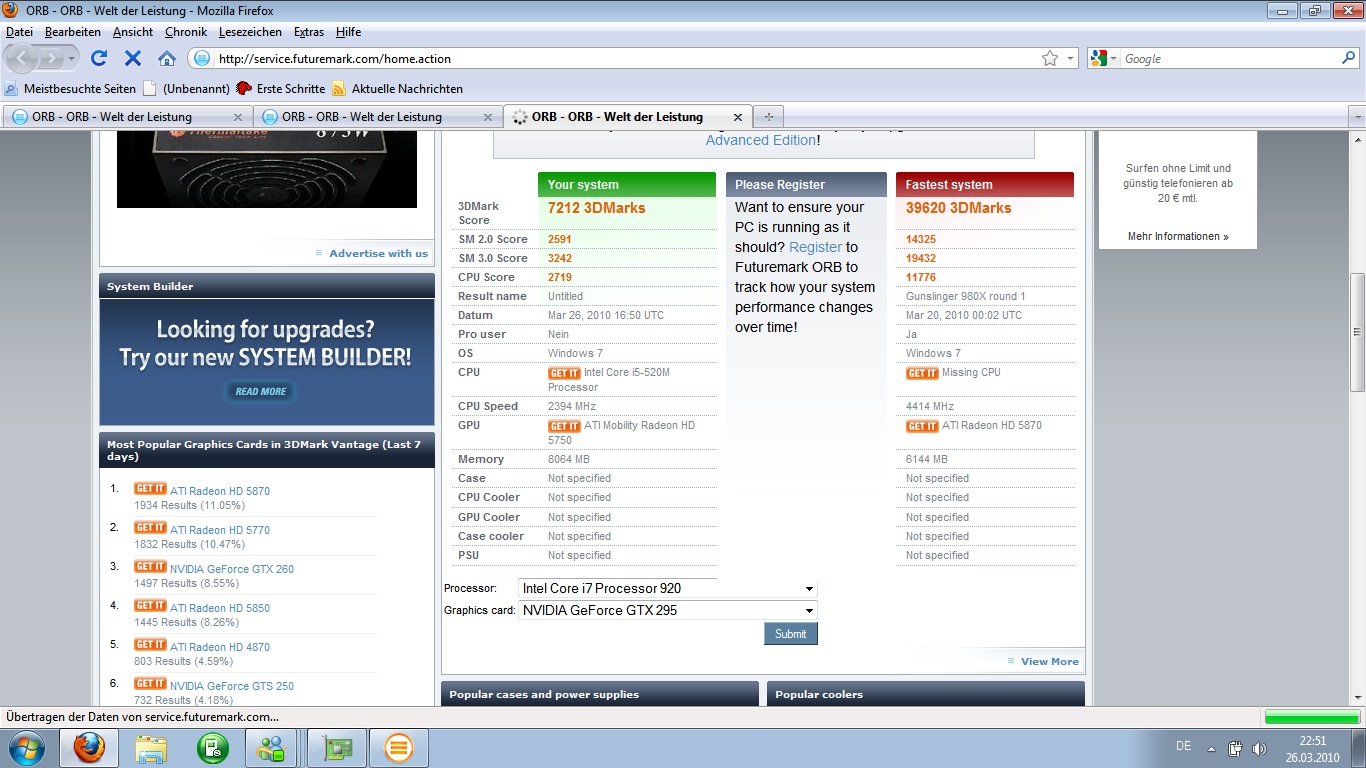This screenshot has width=1366, height=768.
Task: Click the System Builder banner
Action: [x=267, y=362]
